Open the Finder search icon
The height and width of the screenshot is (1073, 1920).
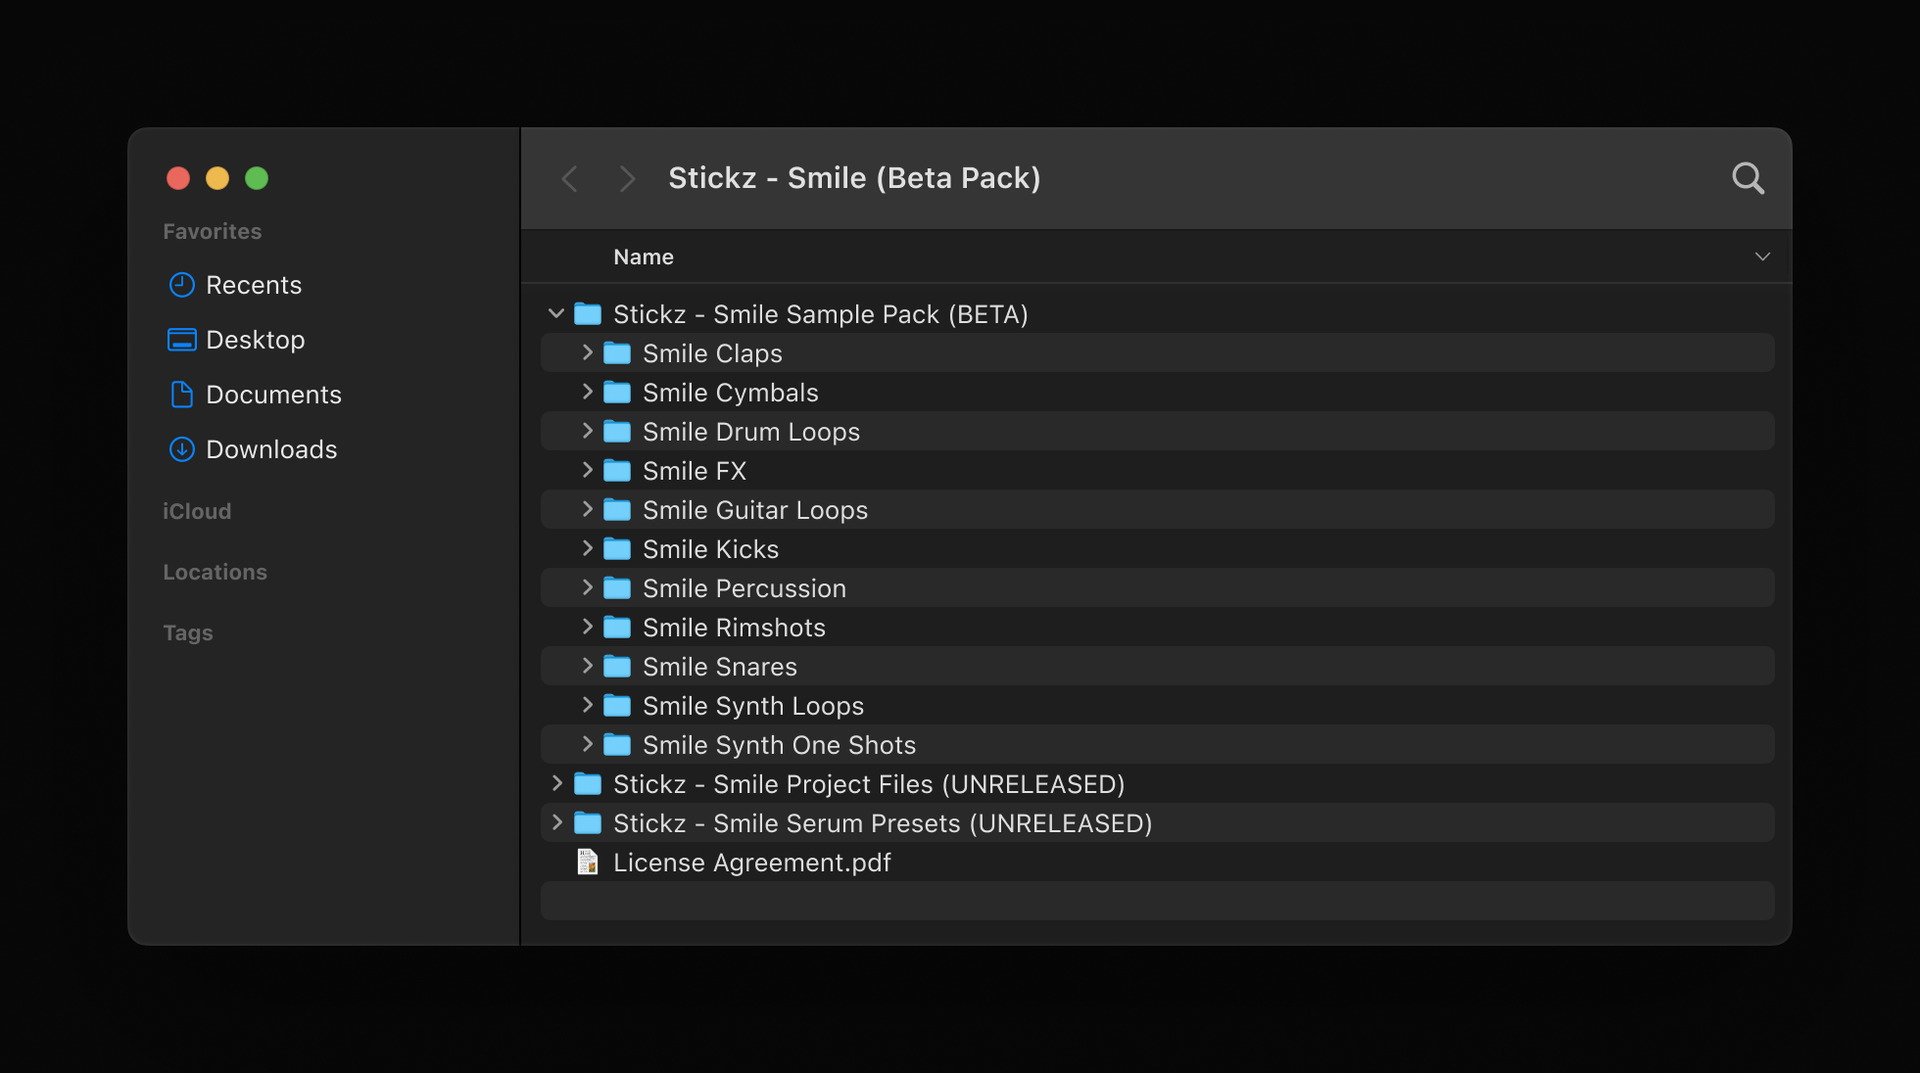coord(1748,178)
